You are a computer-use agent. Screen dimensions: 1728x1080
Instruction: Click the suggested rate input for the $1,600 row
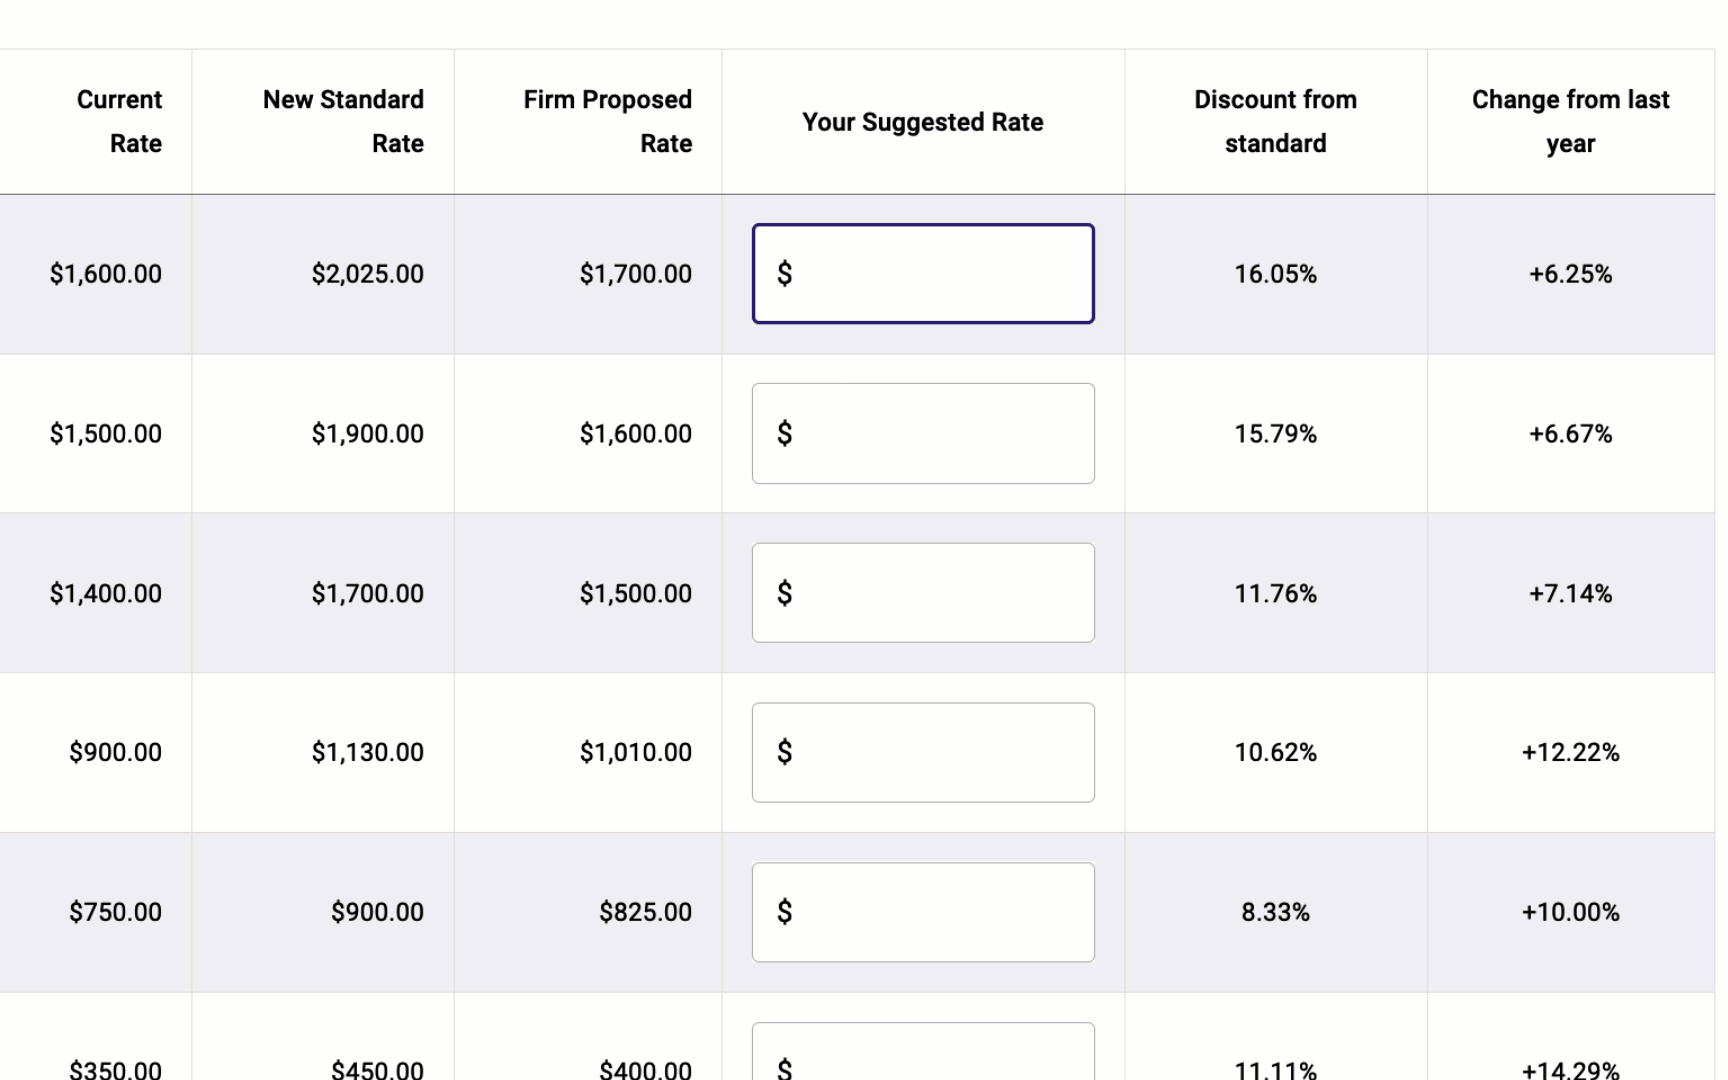click(922, 273)
